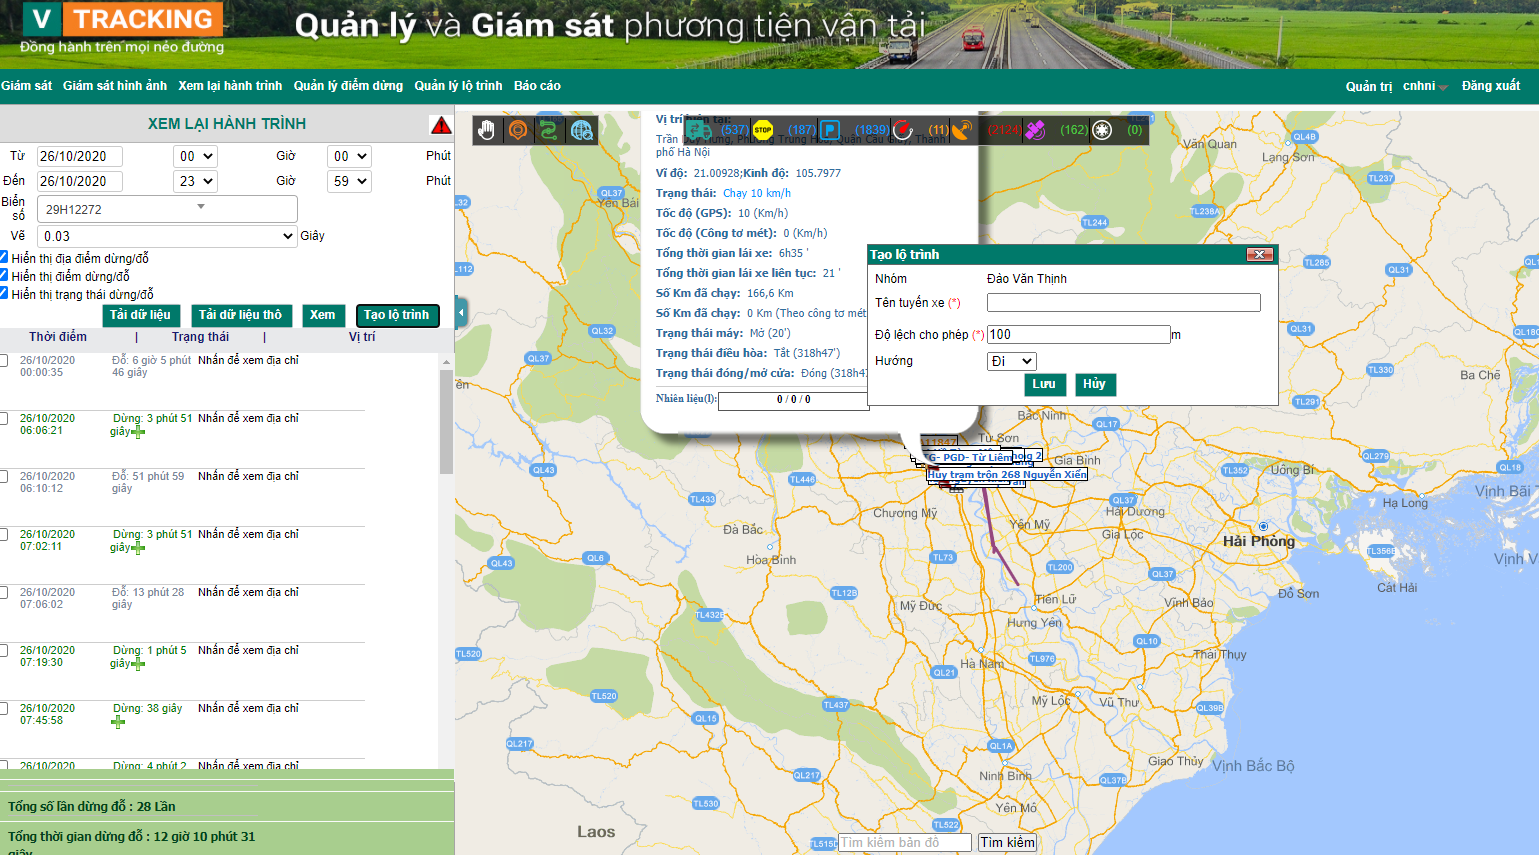Click the Lưu button in route dialog
The width and height of the screenshot is (1539, 855).
click(1044, 384)
